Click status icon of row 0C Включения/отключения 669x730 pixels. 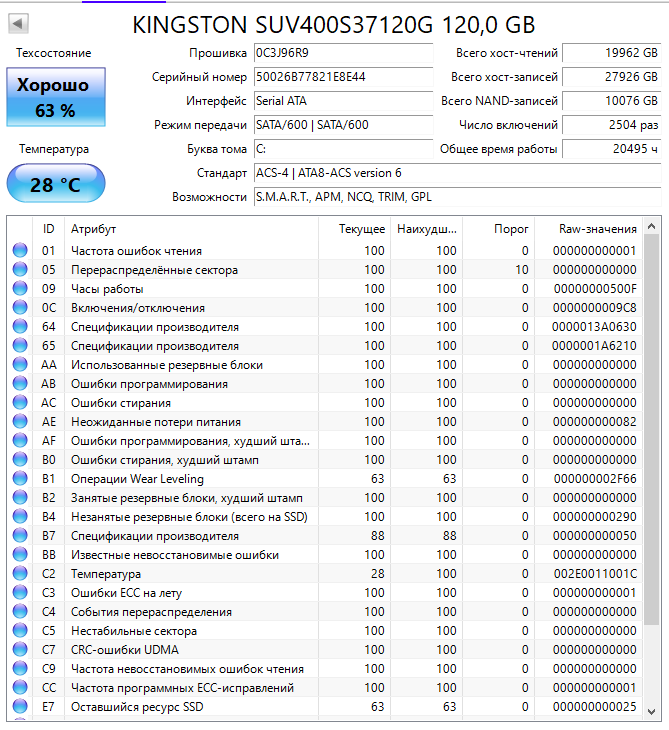click(x=20, y=308)
